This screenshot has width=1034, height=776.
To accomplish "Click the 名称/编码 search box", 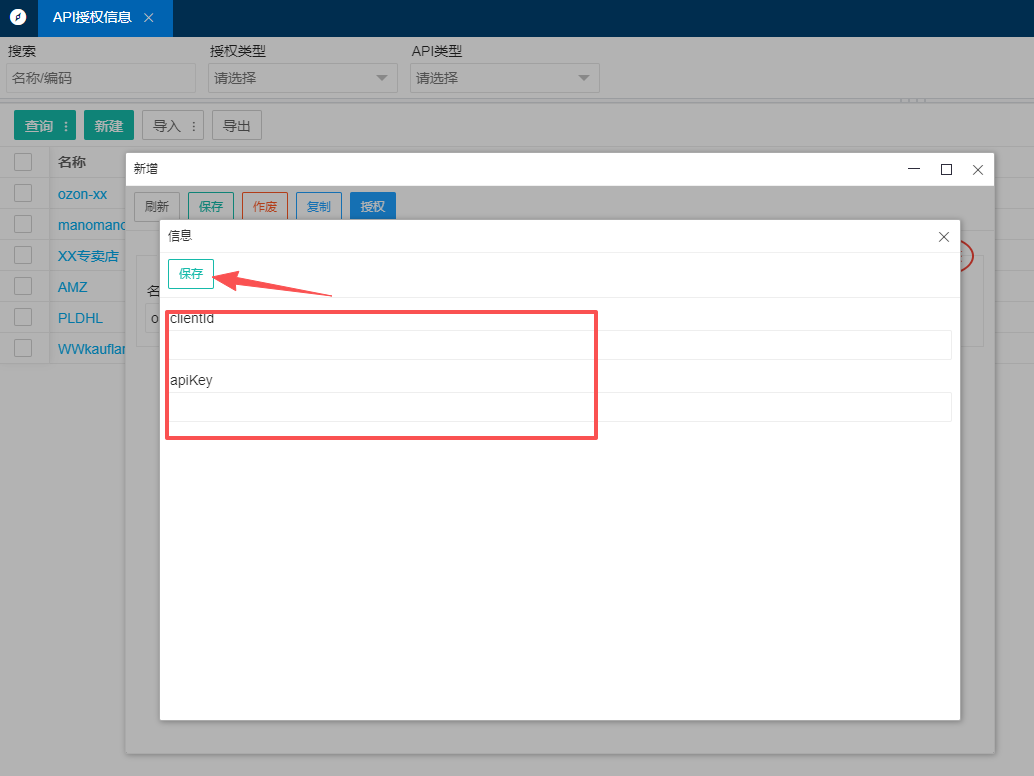I will pyautogui.click(x=101, y=78).
